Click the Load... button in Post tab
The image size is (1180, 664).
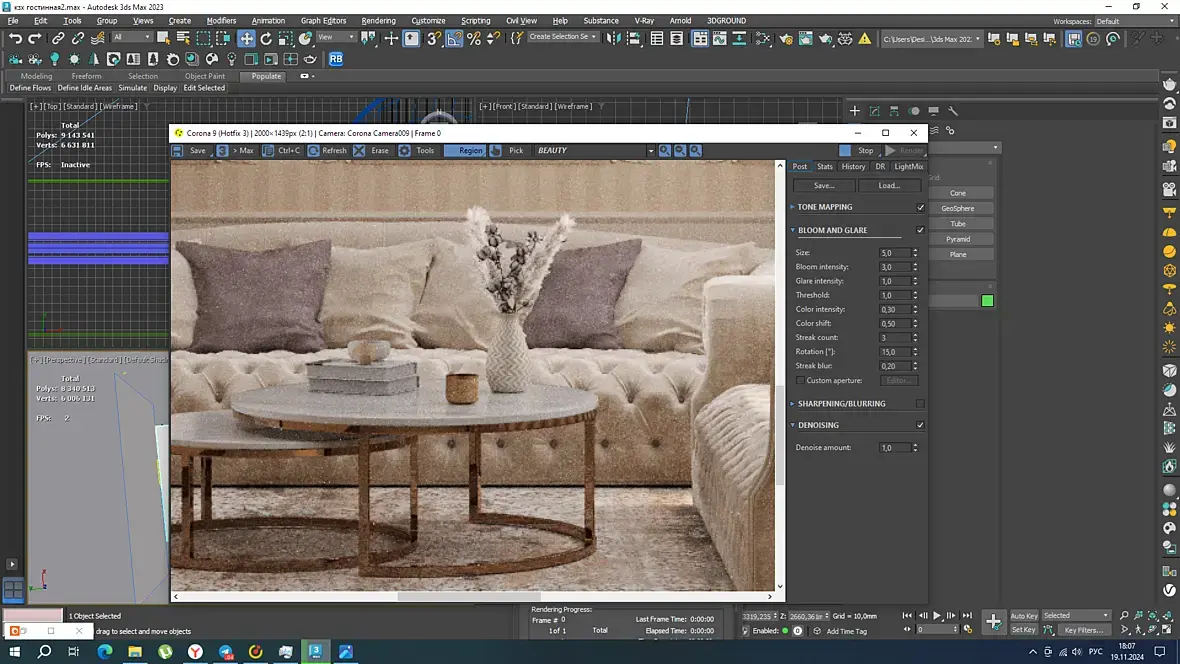click(889, 186)
